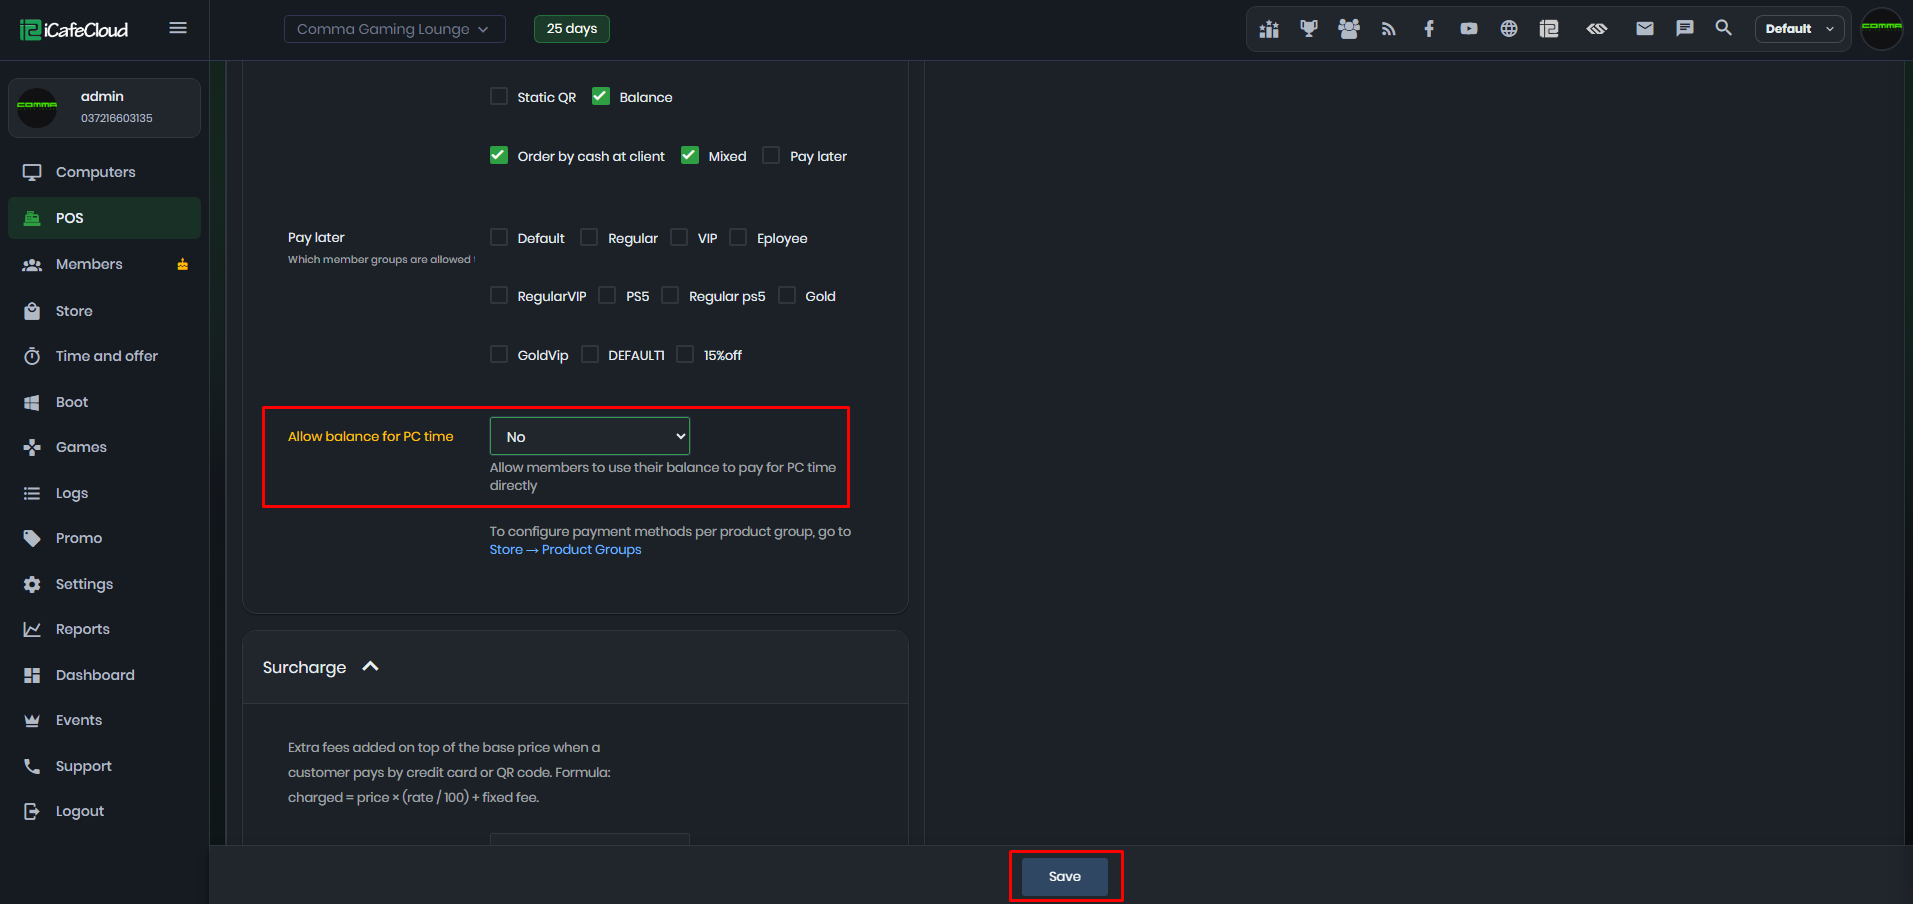Image resolution: width=1913 pixels, height=904 pixels.
Task: Open Boot in sidebar
Action: (104, 402)
